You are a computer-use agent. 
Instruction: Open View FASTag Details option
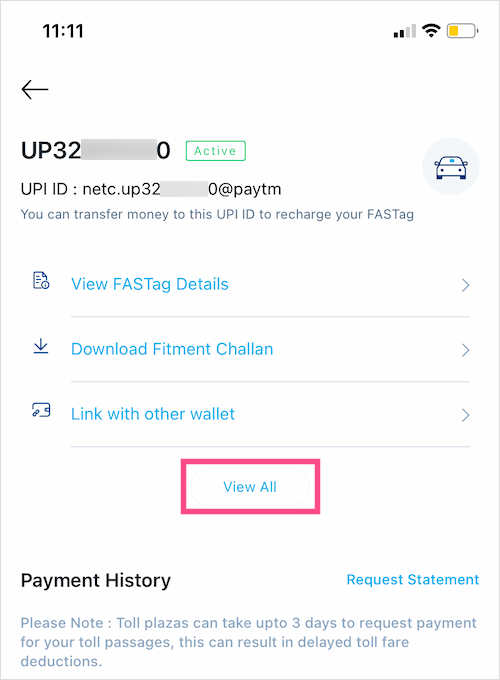(x=150, y=284)
